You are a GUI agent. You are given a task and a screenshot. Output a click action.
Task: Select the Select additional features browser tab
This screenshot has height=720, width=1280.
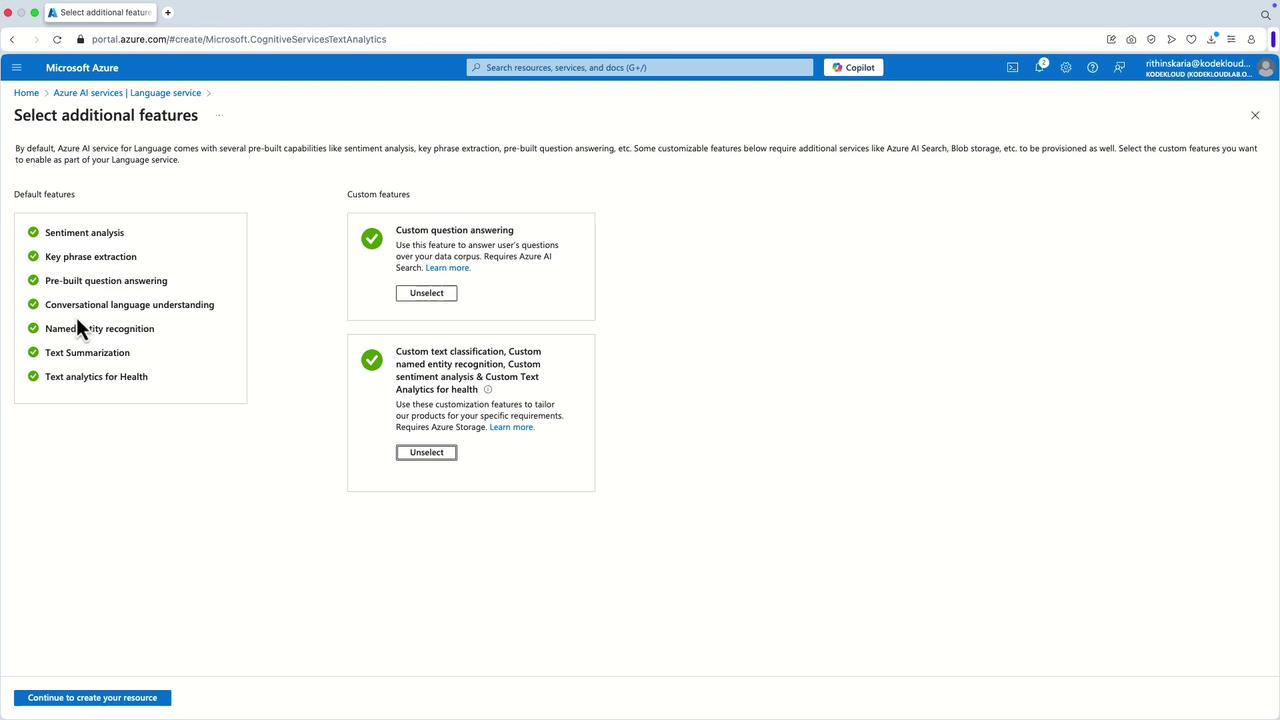(100, 13)
